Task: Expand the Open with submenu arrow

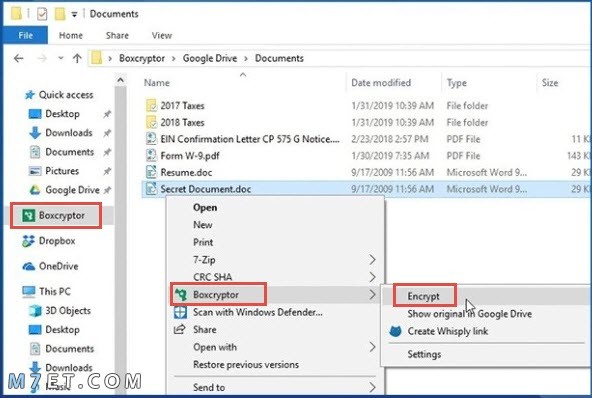Action: tap(372, 347)
